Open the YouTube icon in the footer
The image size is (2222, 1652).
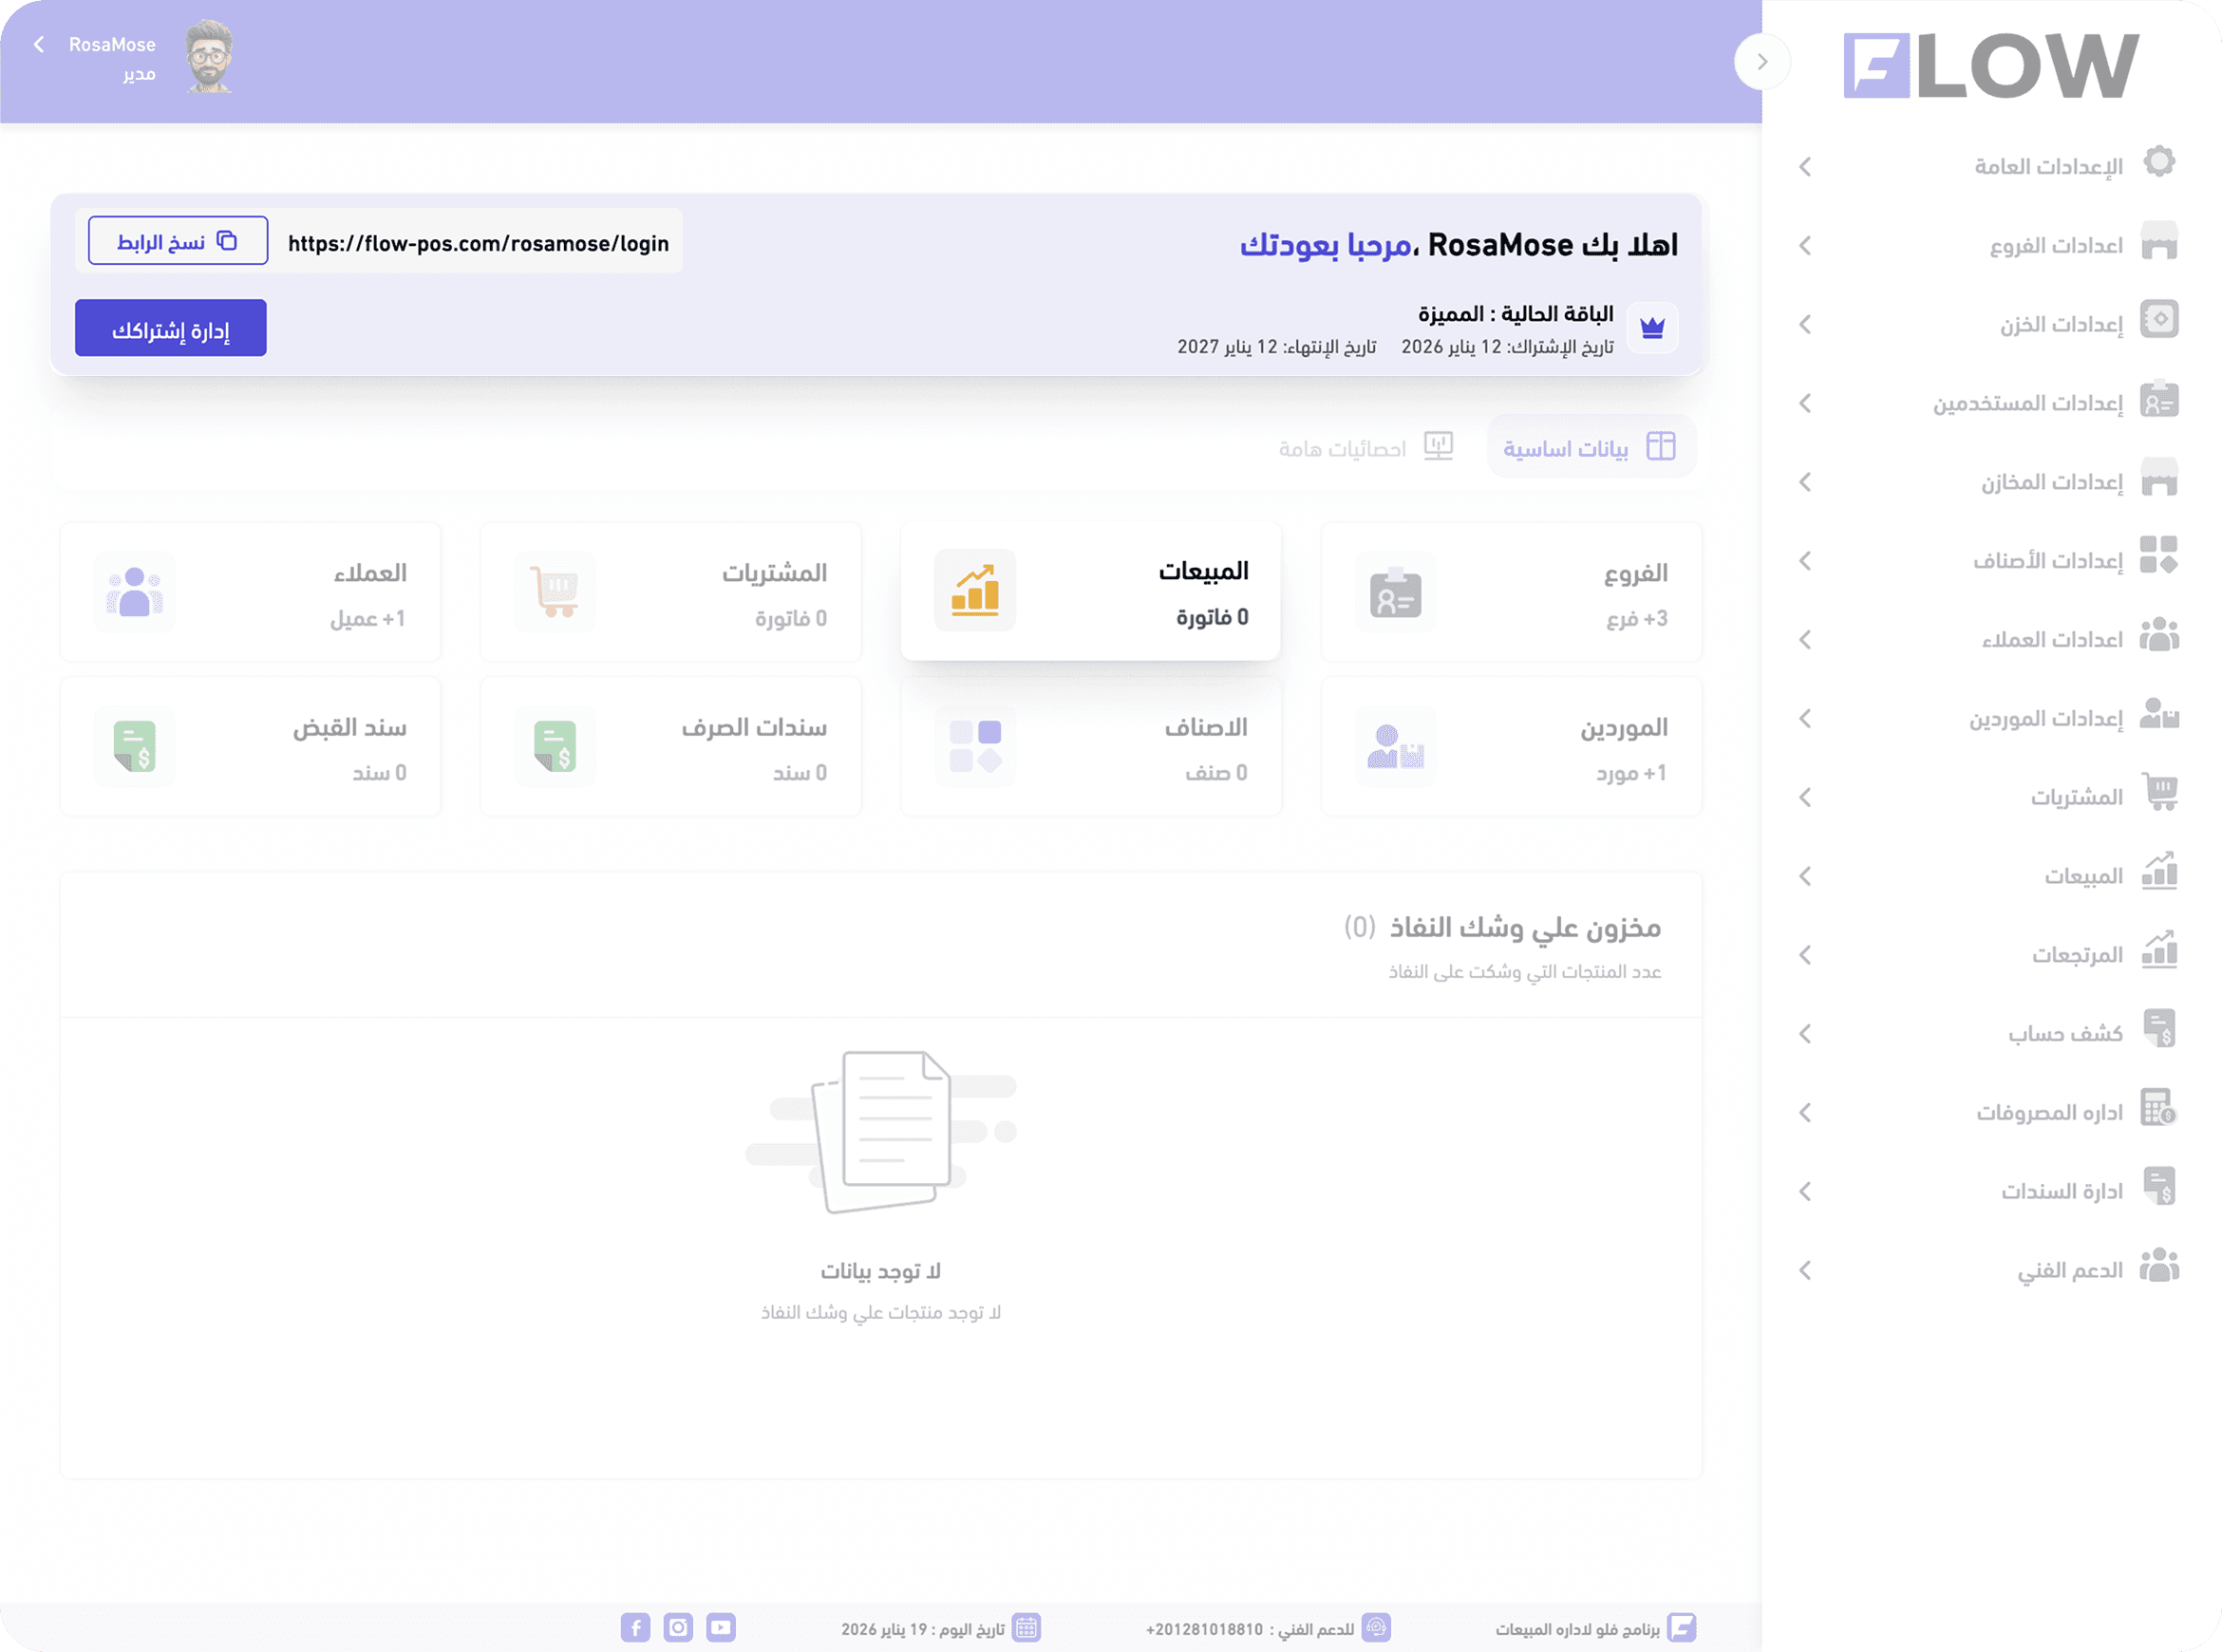click(x=721, y=1627)
